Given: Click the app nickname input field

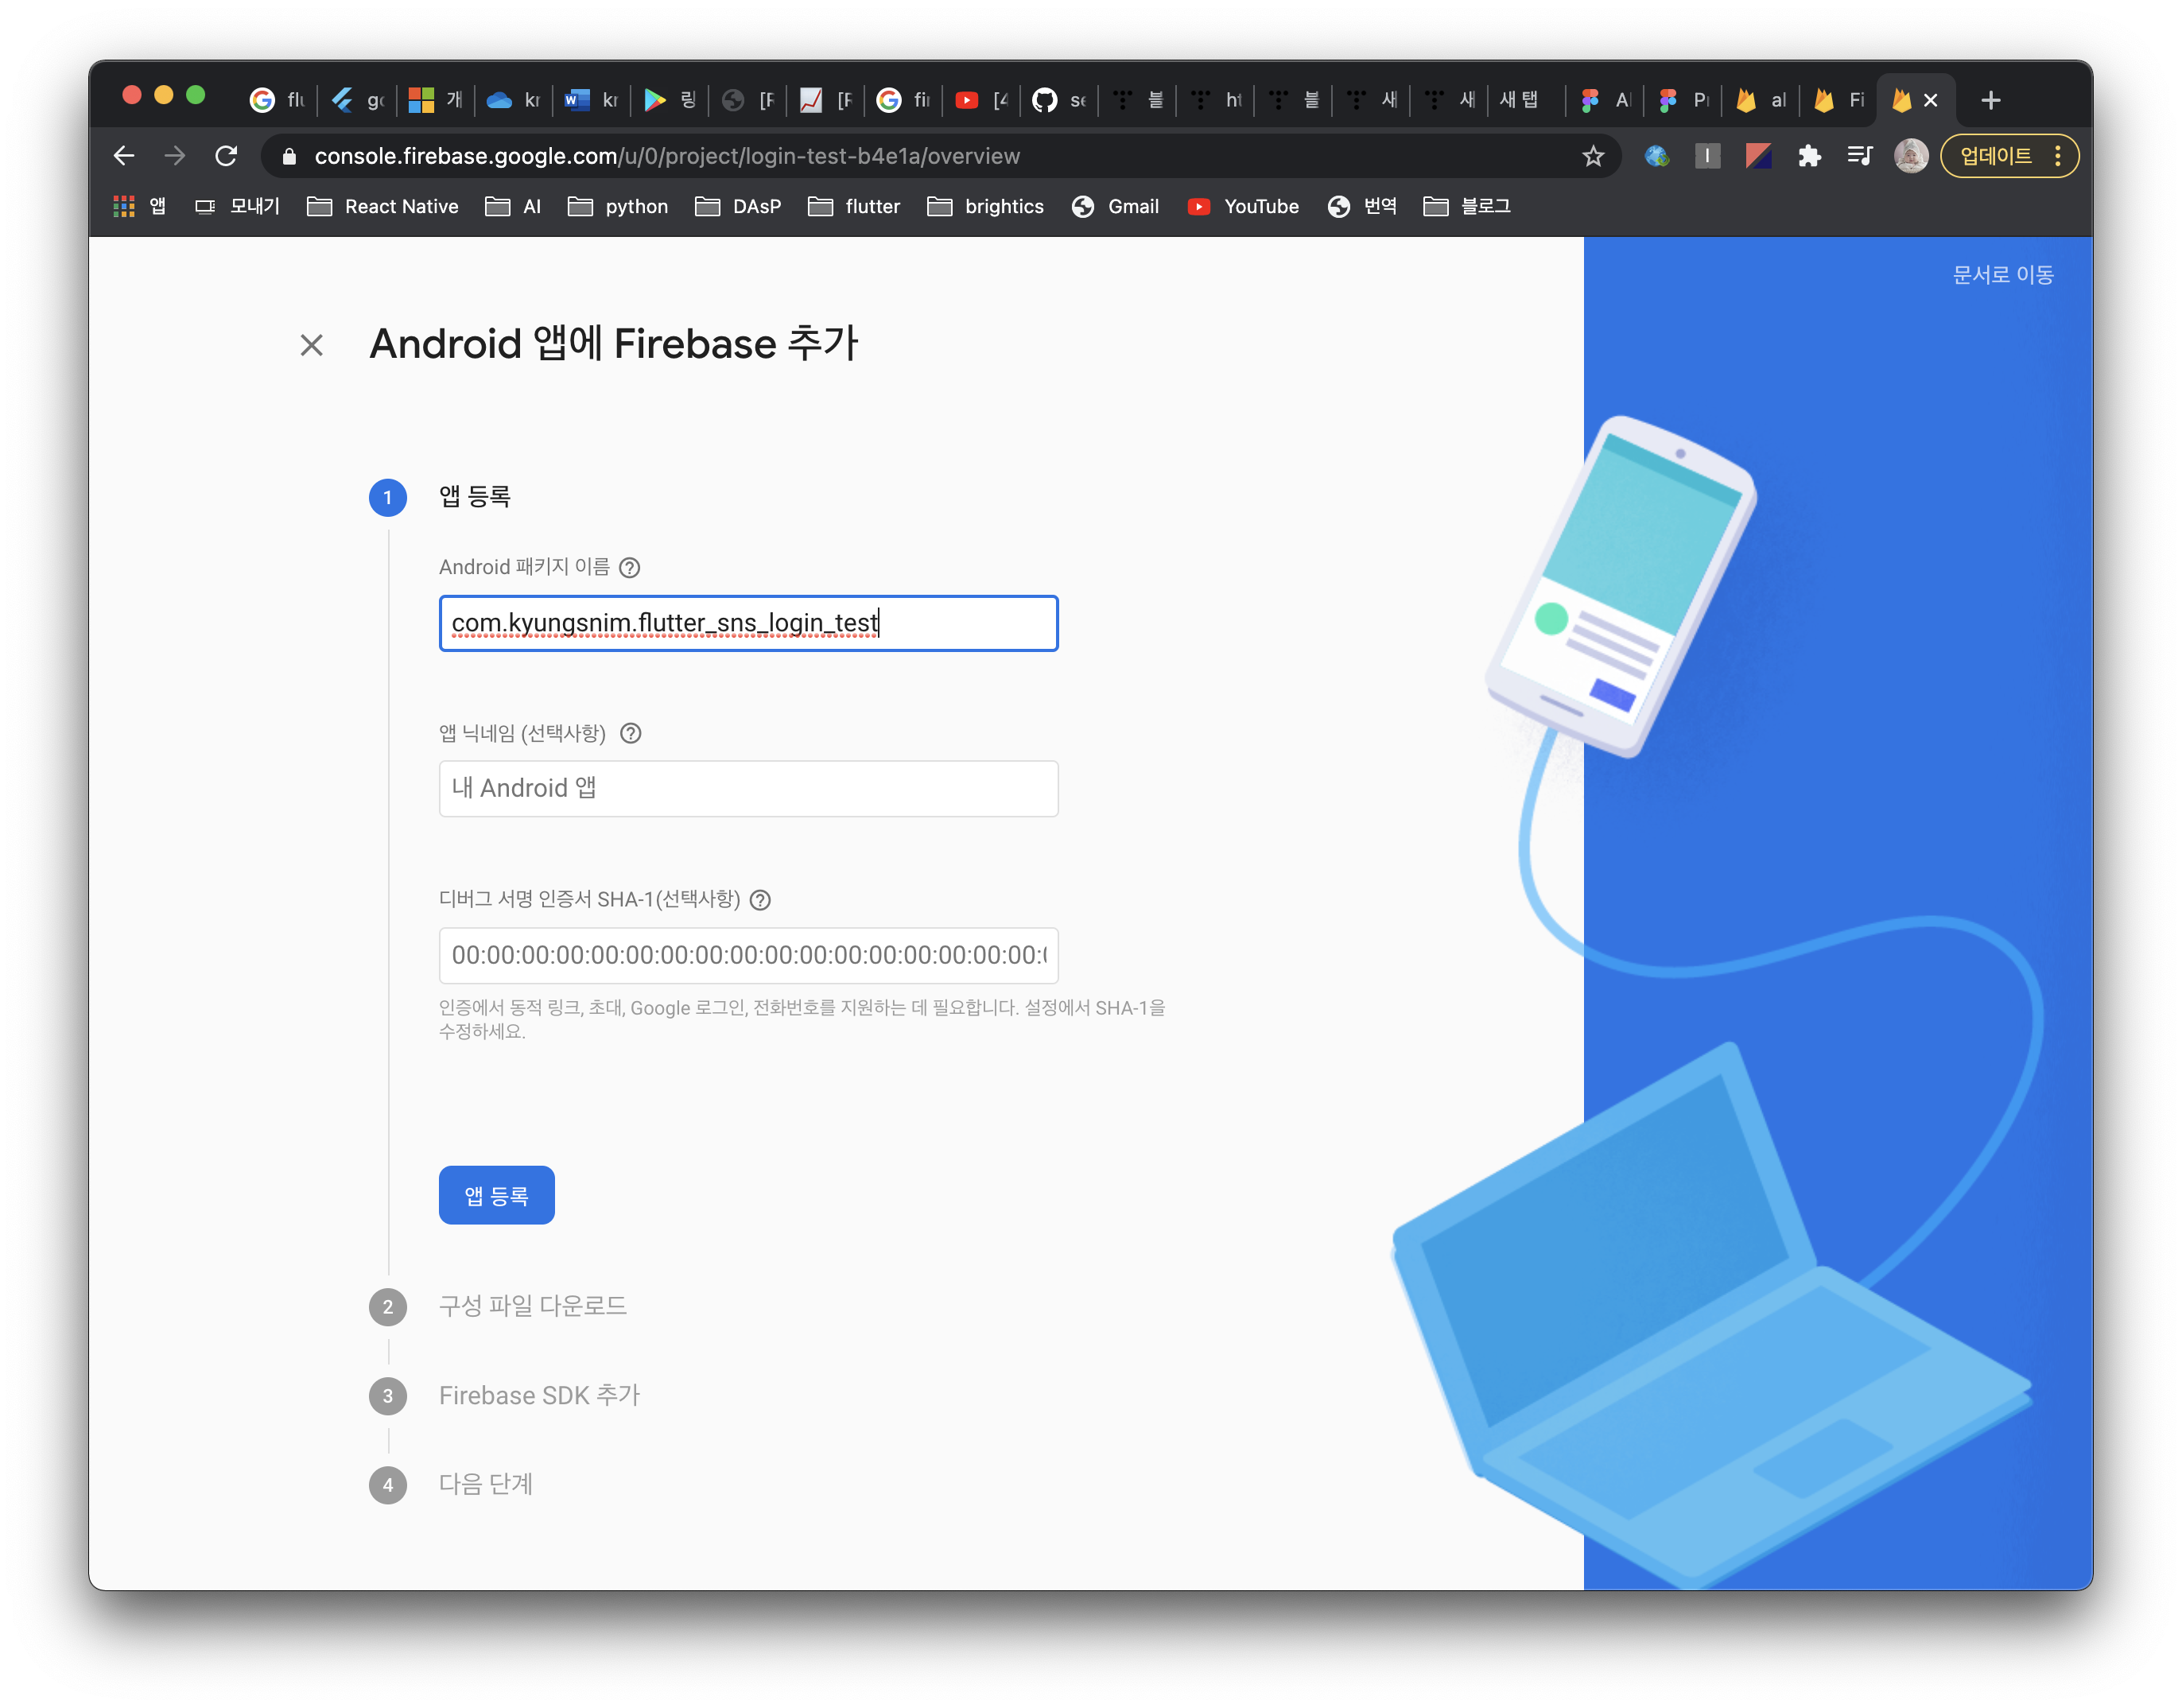Looking at the screenshot, I should (x=748, y=788).
